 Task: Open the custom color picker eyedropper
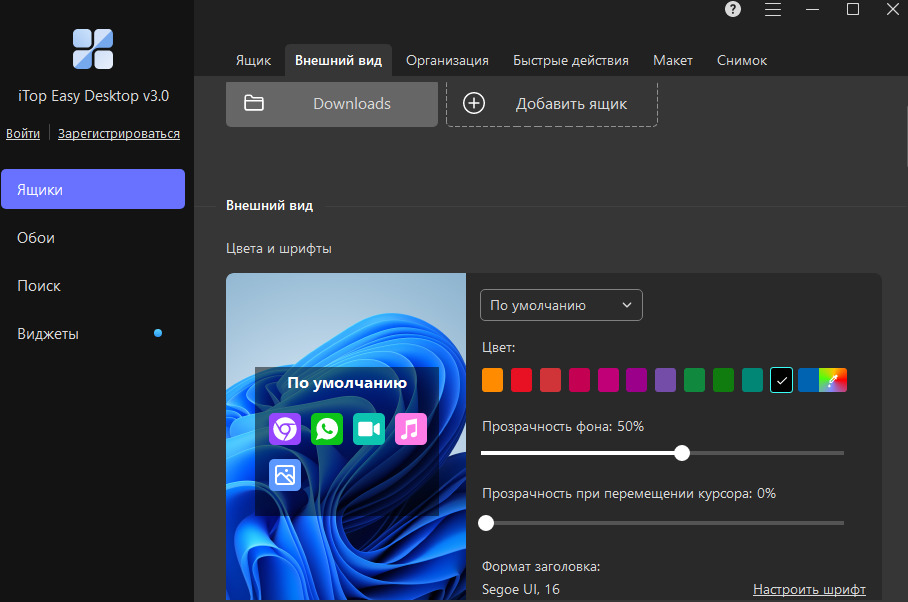(833, 380)
